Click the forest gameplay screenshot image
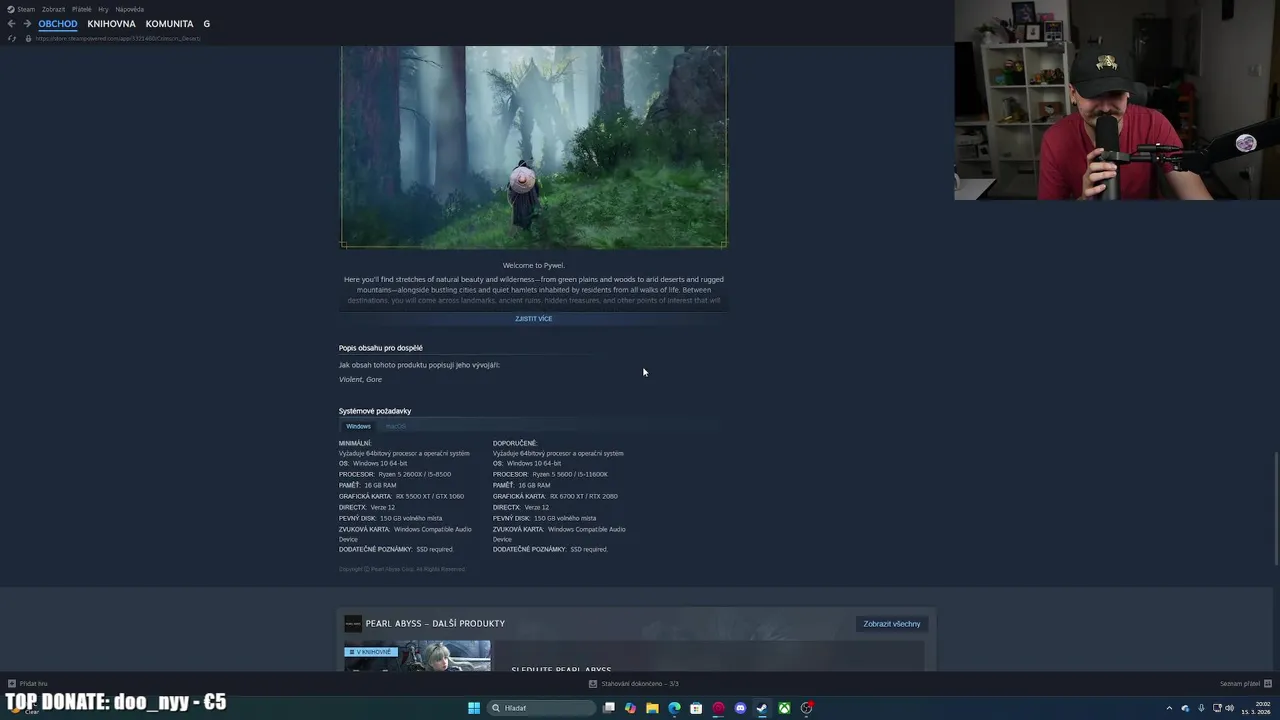 tap(533, 146)
